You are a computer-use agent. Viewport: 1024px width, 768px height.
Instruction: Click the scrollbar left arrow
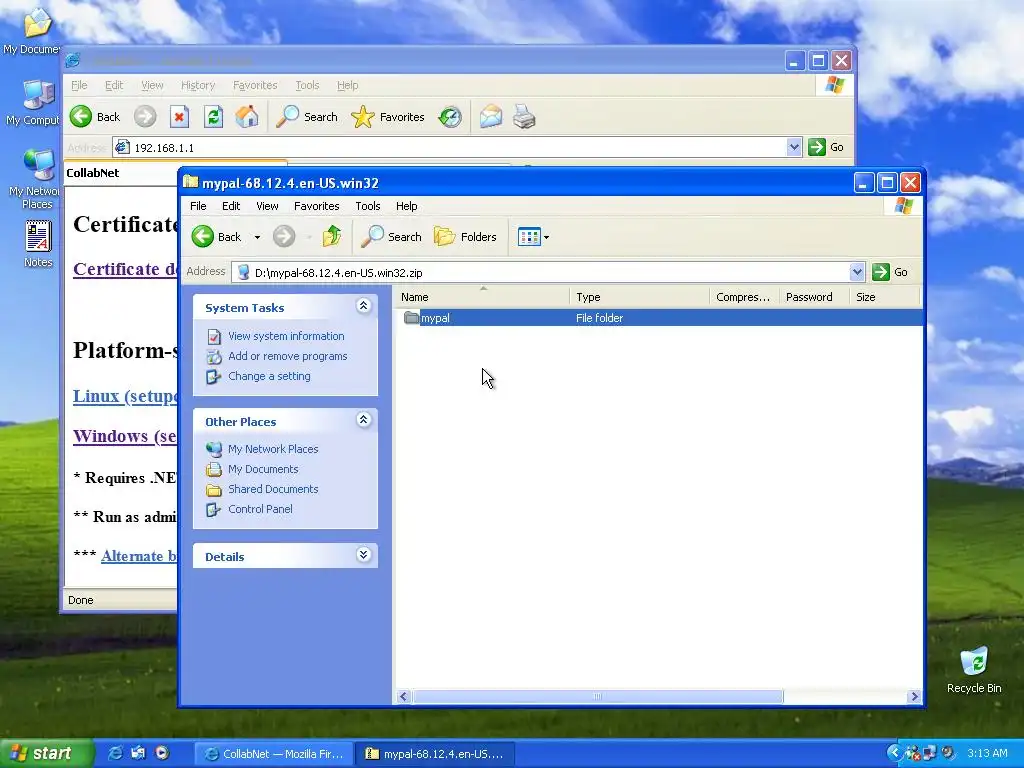tap(404, 697)
